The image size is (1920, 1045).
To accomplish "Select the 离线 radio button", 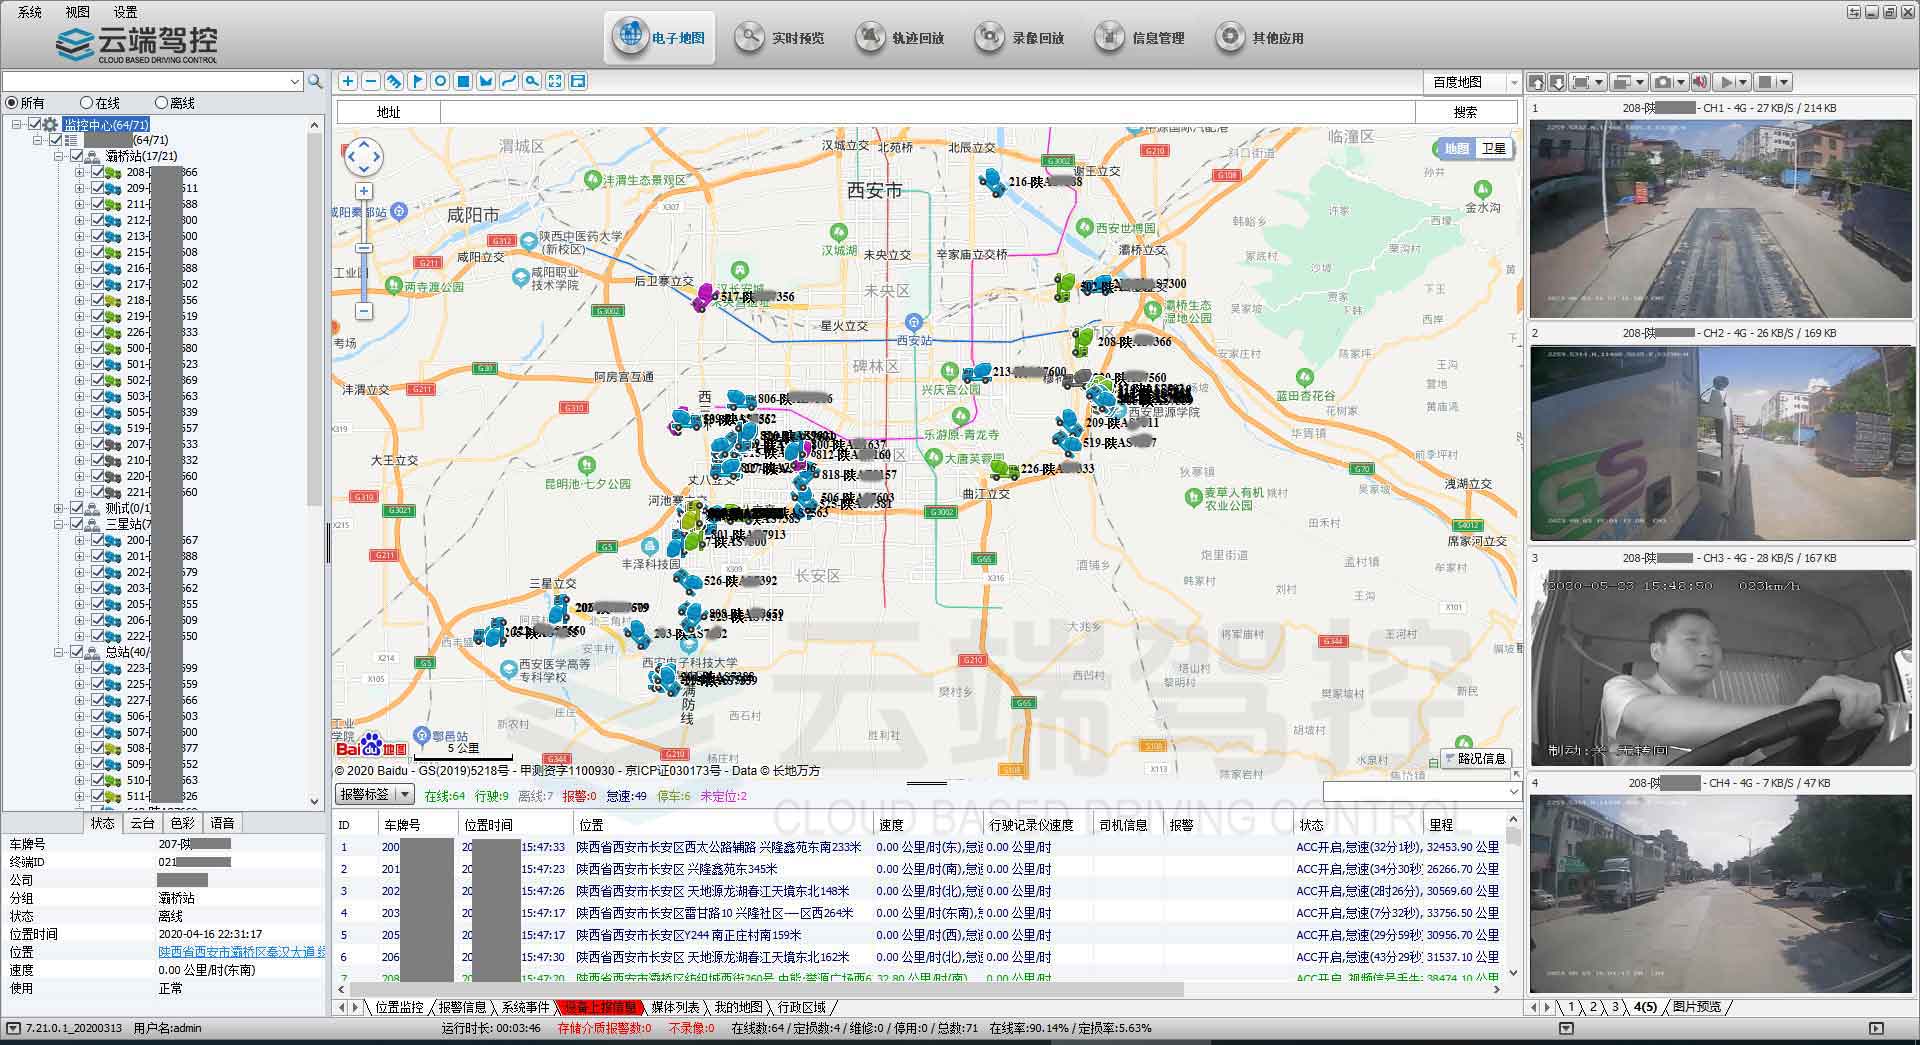I will [x=161, y=103].
